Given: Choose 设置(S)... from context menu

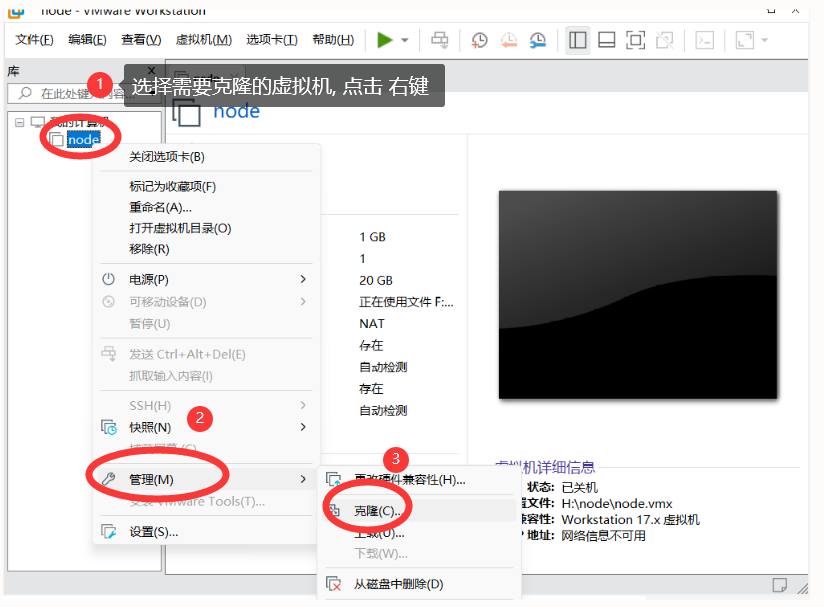Looking at the screenshot, I should 153,532.
